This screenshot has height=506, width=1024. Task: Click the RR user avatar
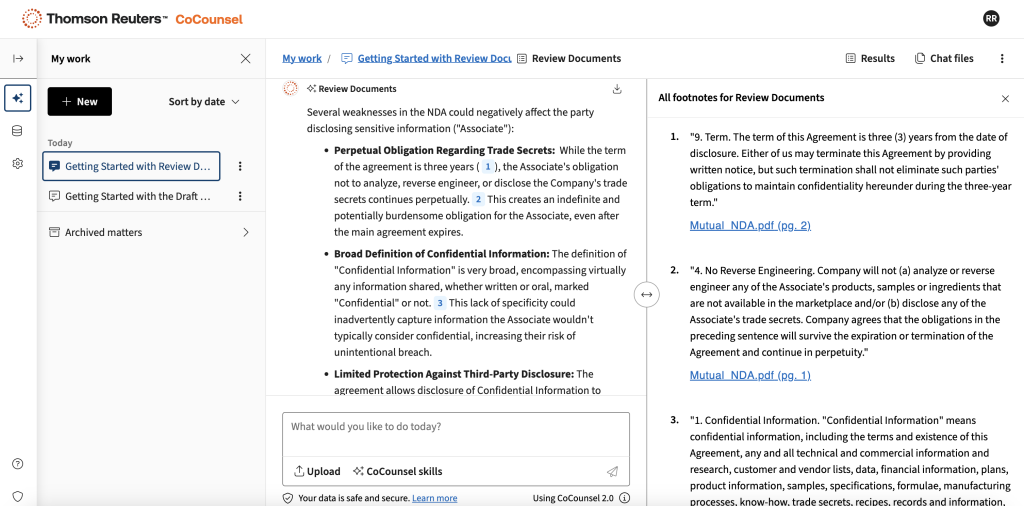991,19
